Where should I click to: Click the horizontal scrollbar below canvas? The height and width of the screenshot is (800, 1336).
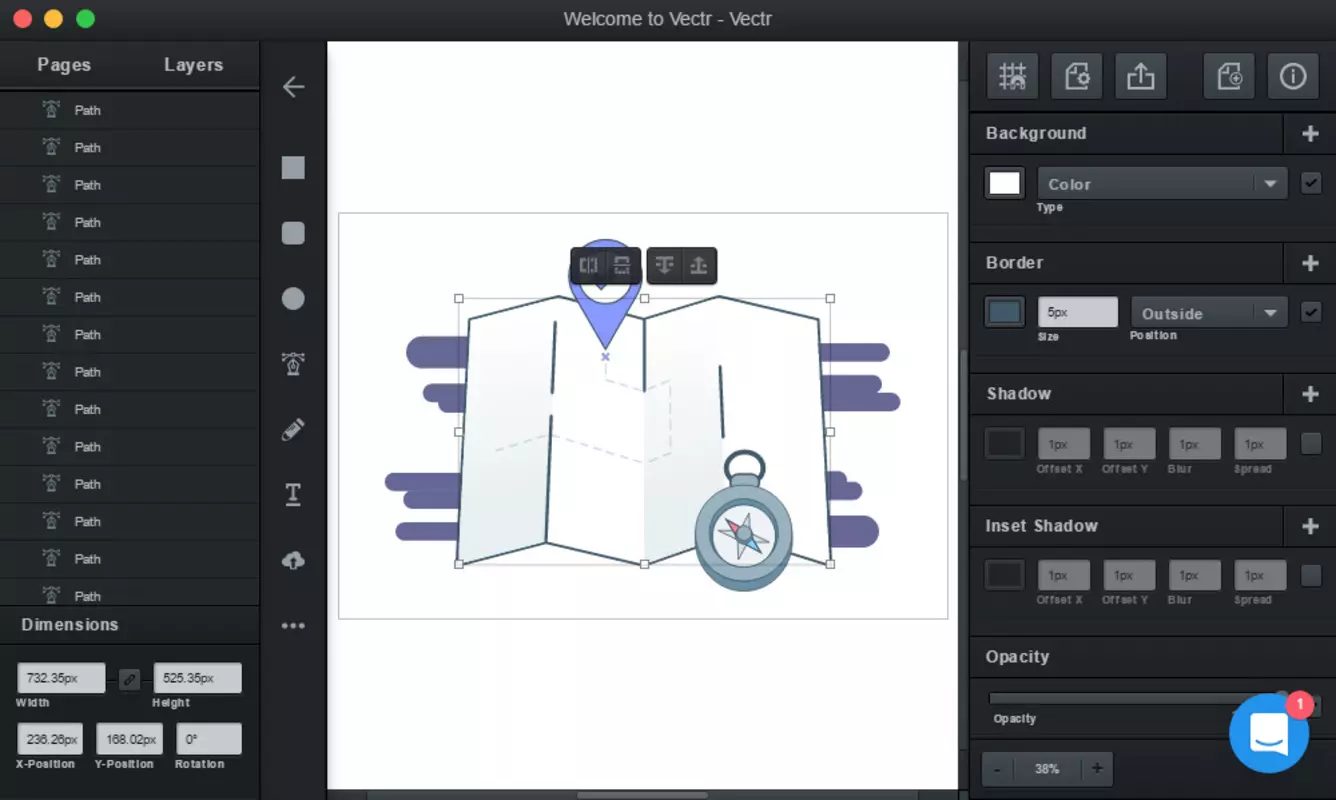[642, 795]
